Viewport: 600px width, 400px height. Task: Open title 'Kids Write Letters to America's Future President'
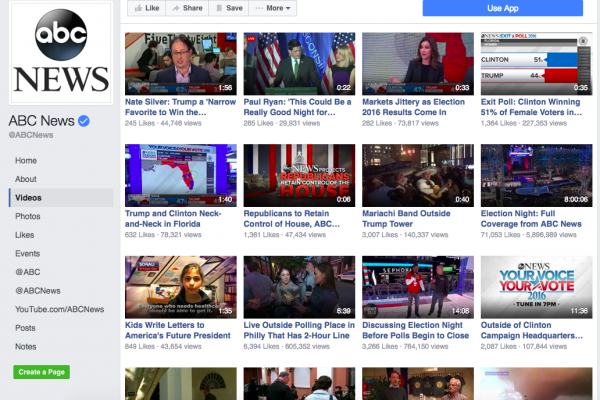coord(178,330)
